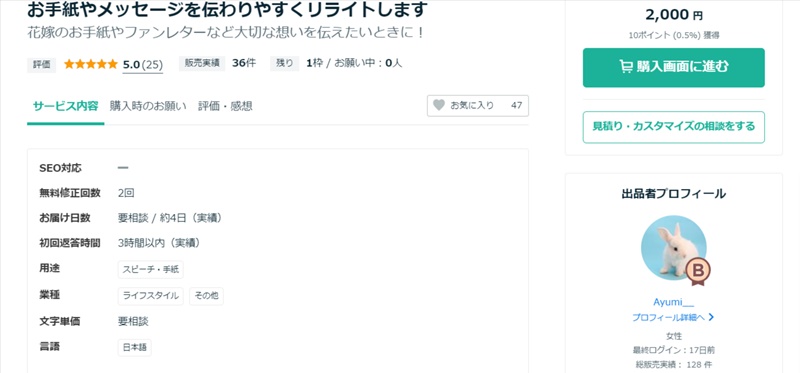
Task: Open the rabbit profile avatar image
Action: pyautogui.click(x=673, y=248)
